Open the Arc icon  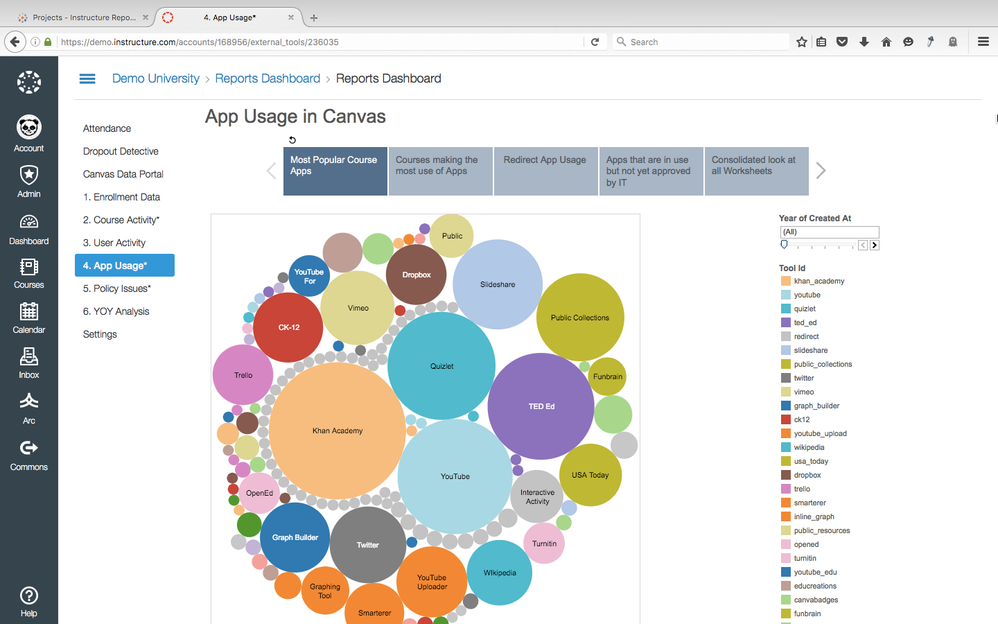point(29,401)
